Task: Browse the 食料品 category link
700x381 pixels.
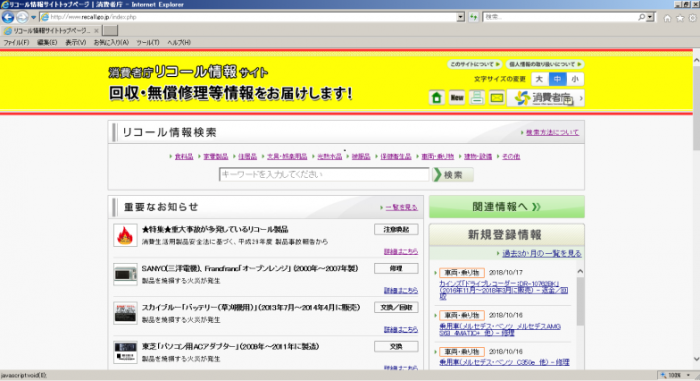Action: [x=184, y=156]
